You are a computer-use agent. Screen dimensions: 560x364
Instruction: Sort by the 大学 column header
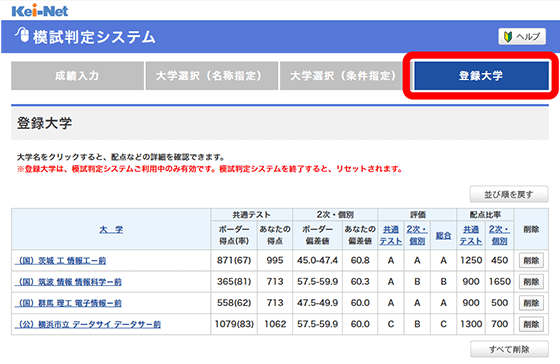pos(111,229)
